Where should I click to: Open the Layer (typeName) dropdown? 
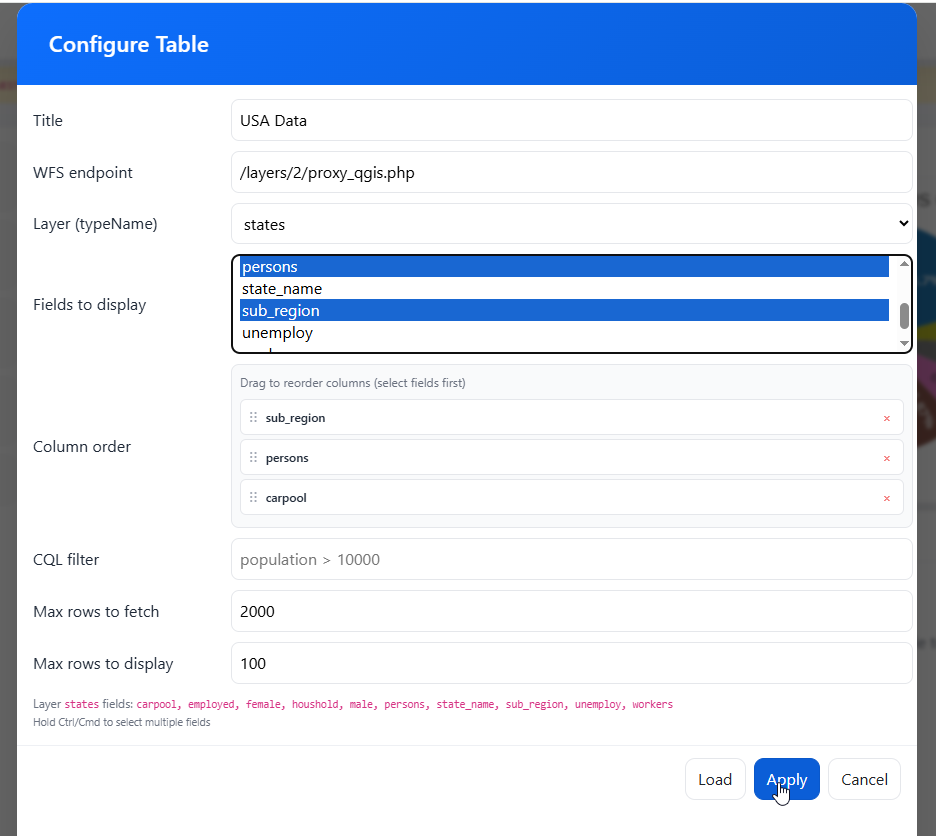point(571,224)
